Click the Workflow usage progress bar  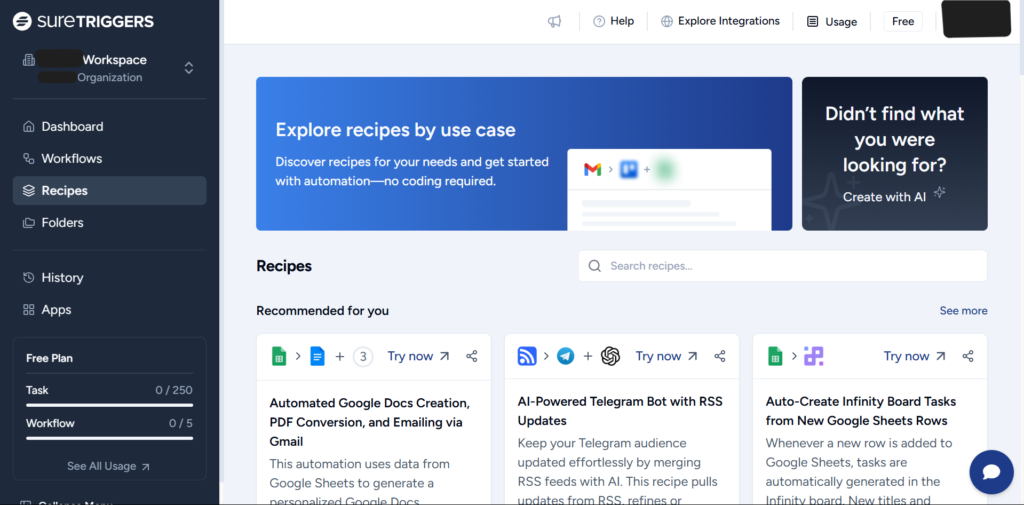pyautogui.click(x=110, y=438)
